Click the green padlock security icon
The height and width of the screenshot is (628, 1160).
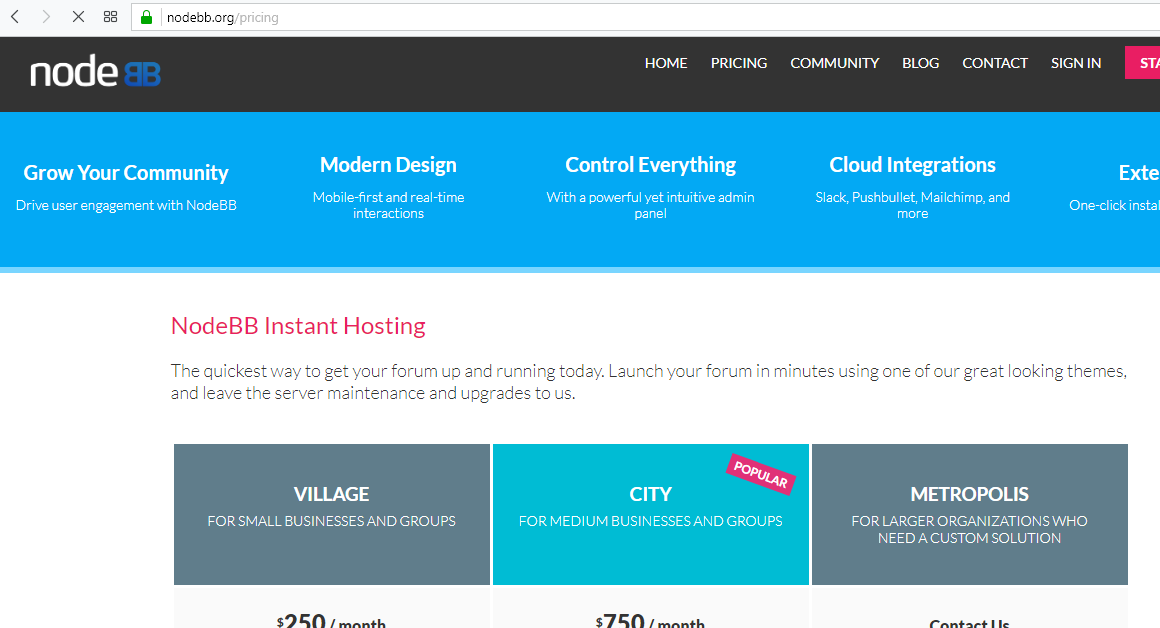tap(146, 17)
